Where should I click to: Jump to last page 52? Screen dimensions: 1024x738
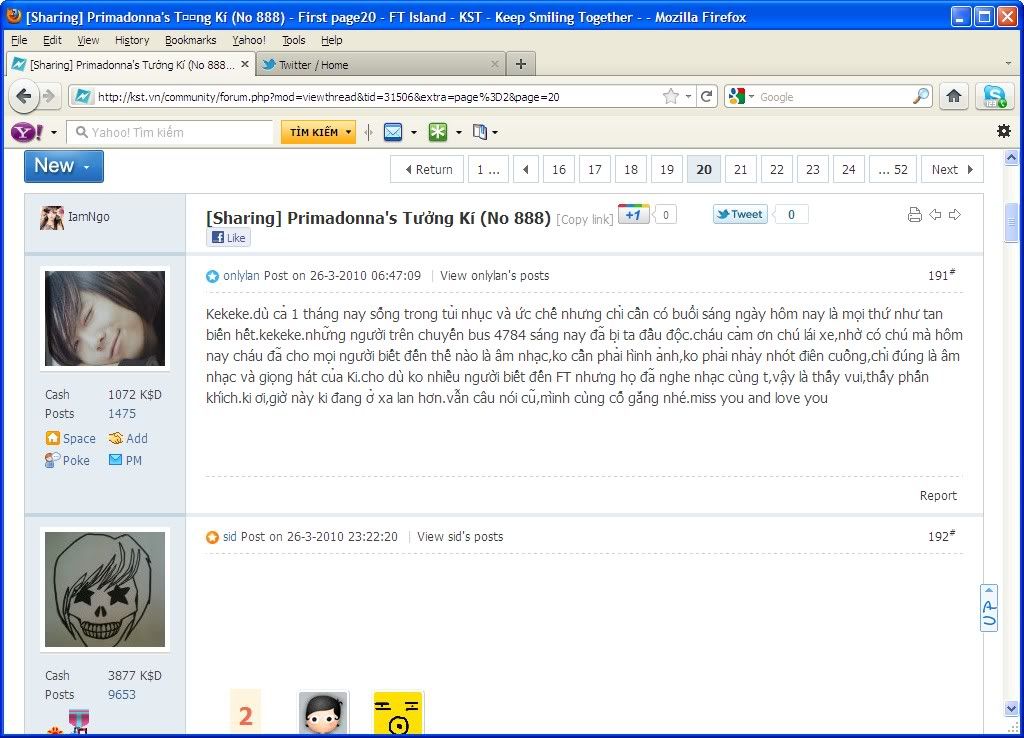pos(893,170)
